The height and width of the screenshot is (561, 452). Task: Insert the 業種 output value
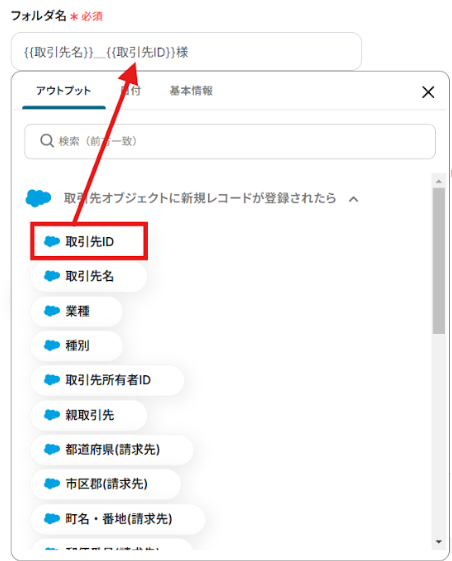(77, 311)
